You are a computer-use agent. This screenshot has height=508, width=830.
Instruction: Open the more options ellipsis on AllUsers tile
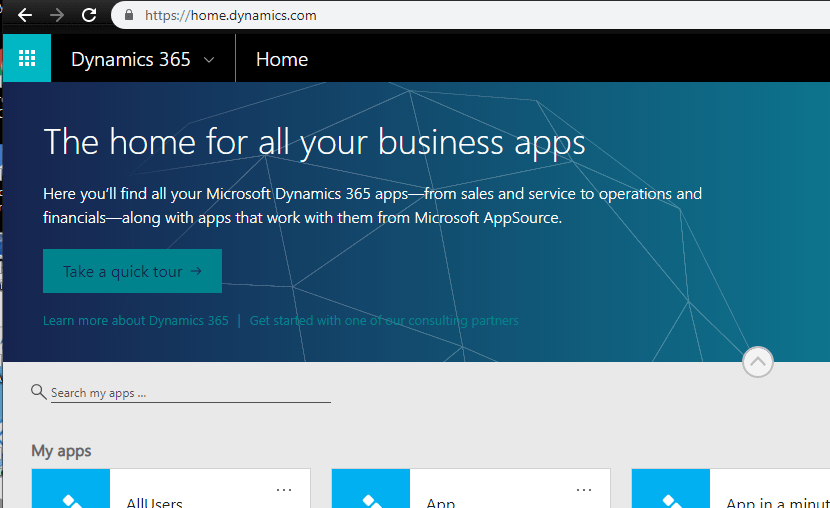coord(284,490)
